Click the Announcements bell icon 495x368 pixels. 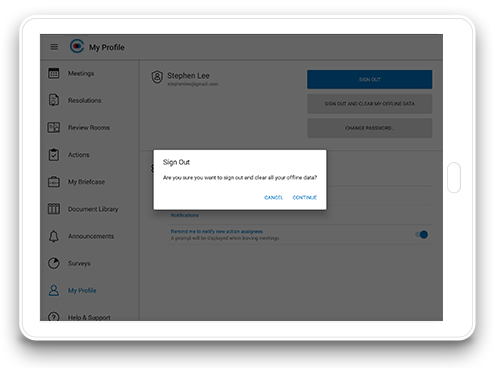pos(54,236)
